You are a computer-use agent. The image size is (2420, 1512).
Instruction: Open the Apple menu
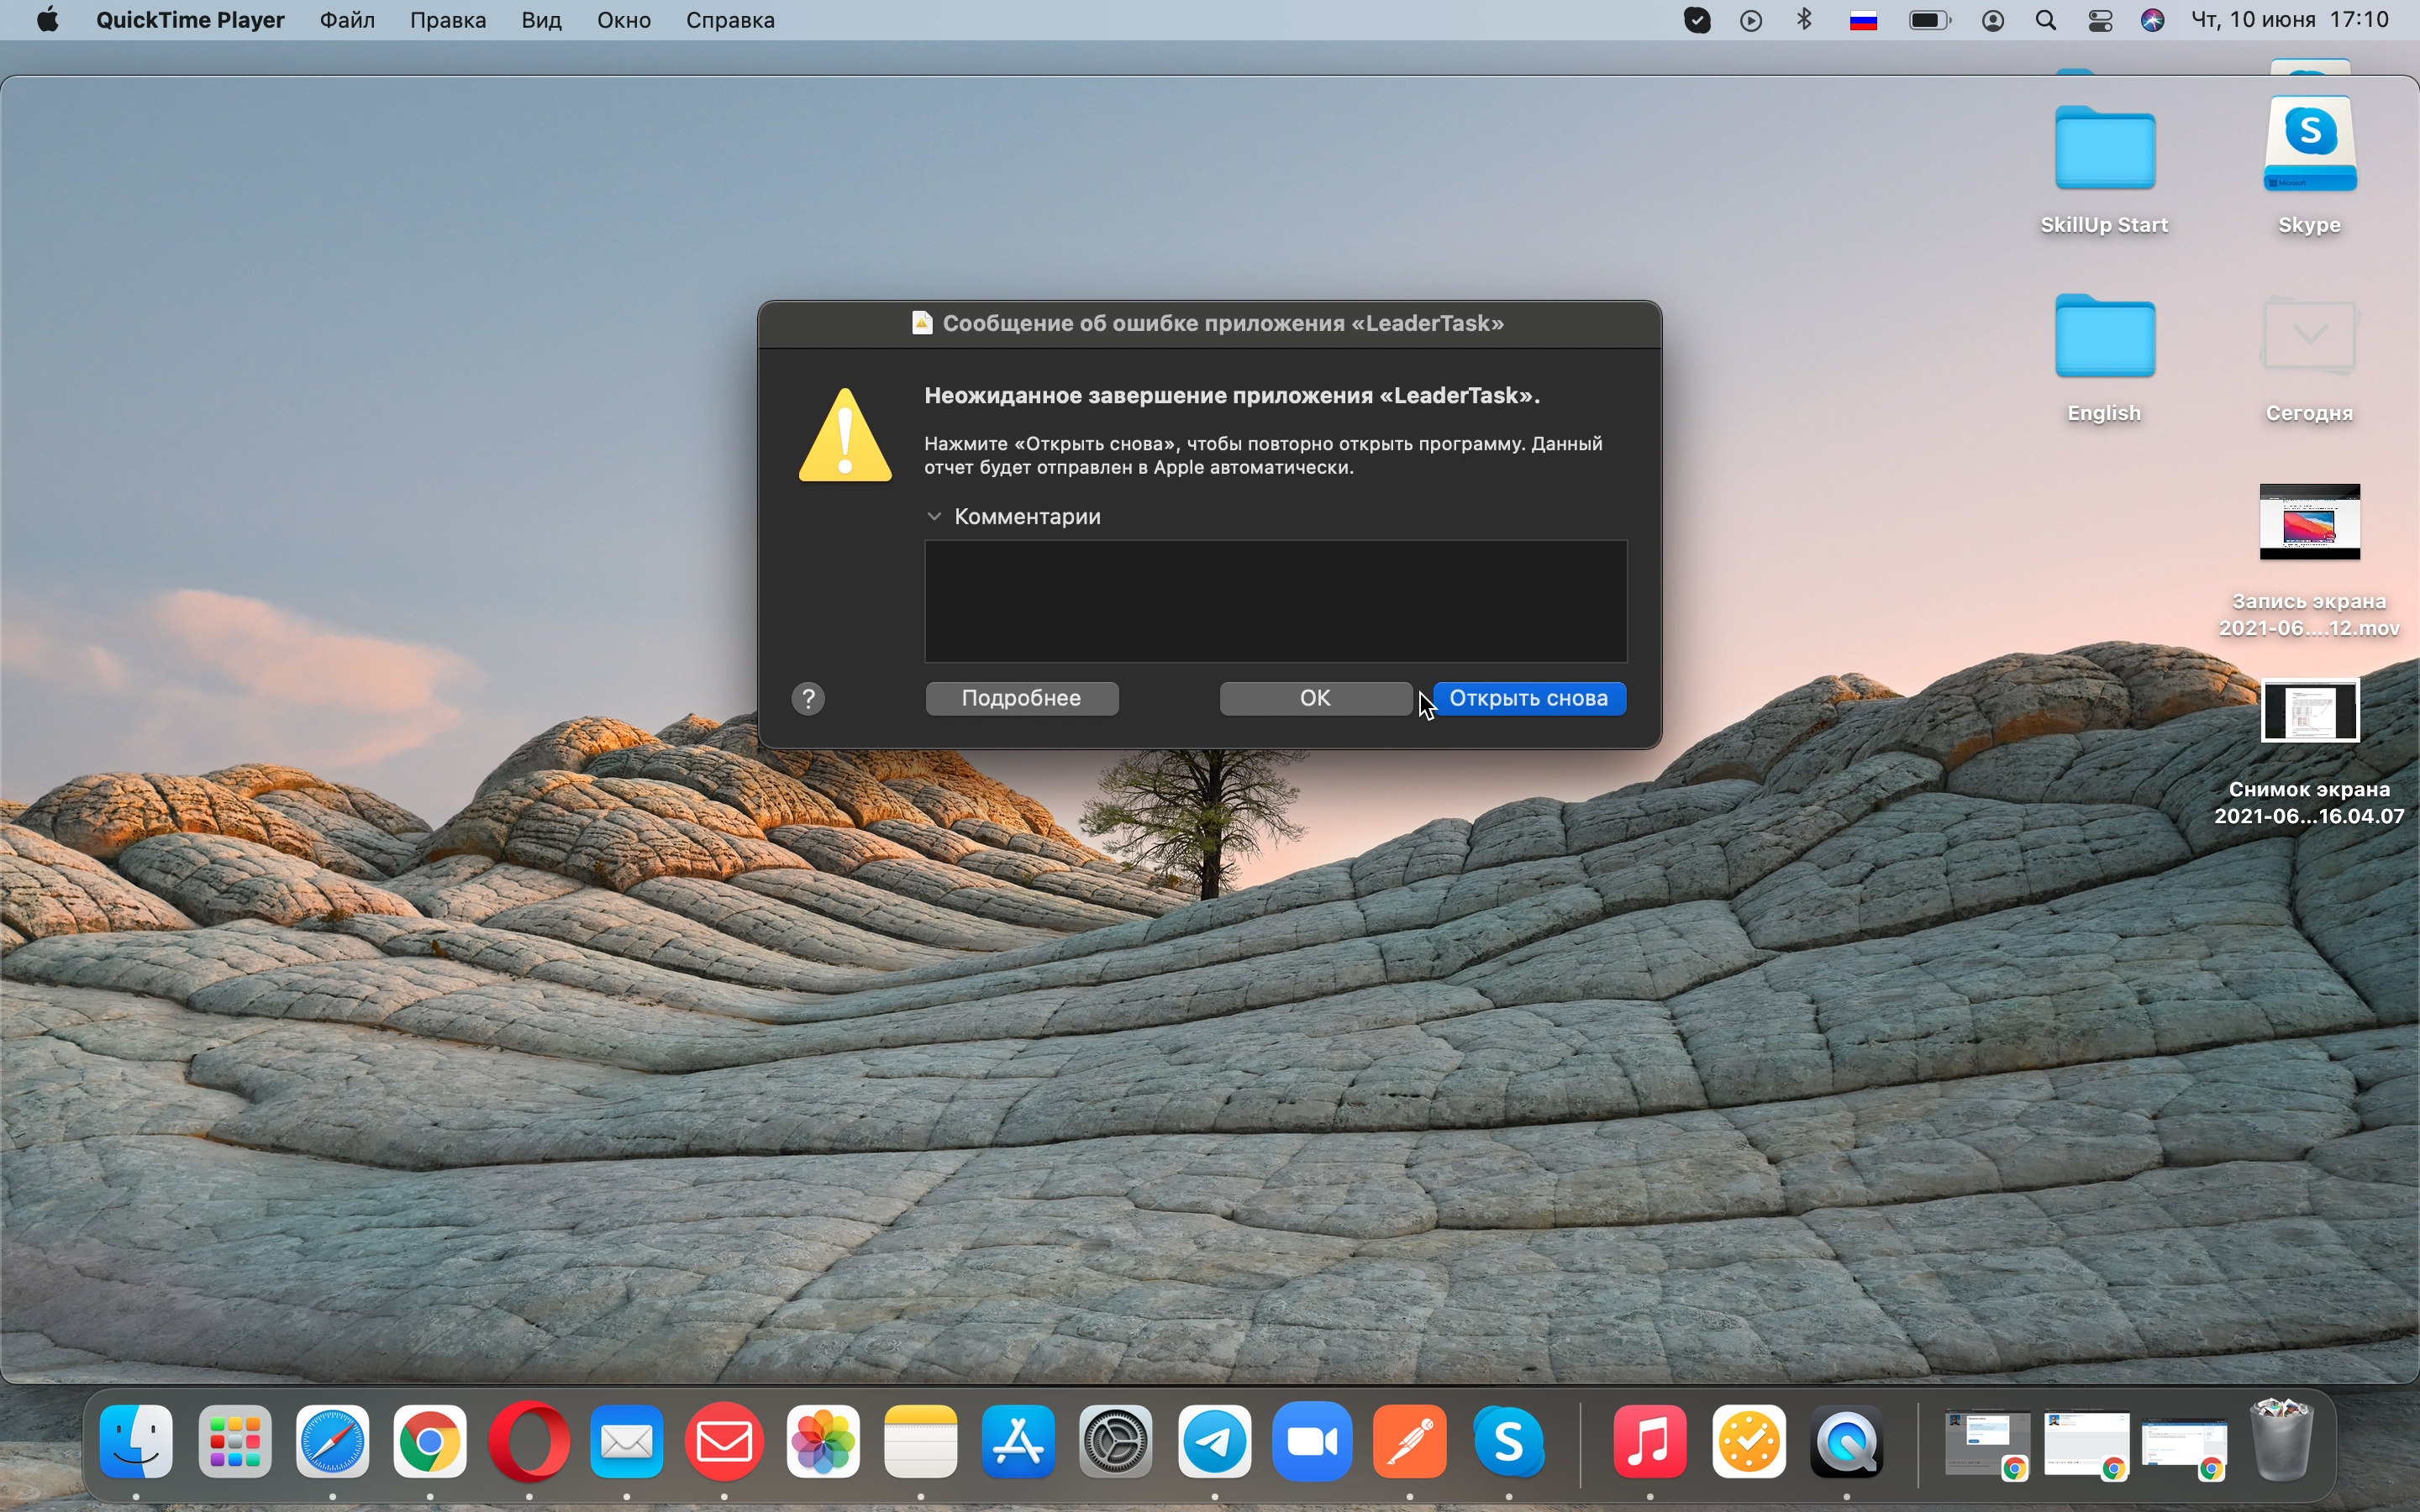coord(47,20)
